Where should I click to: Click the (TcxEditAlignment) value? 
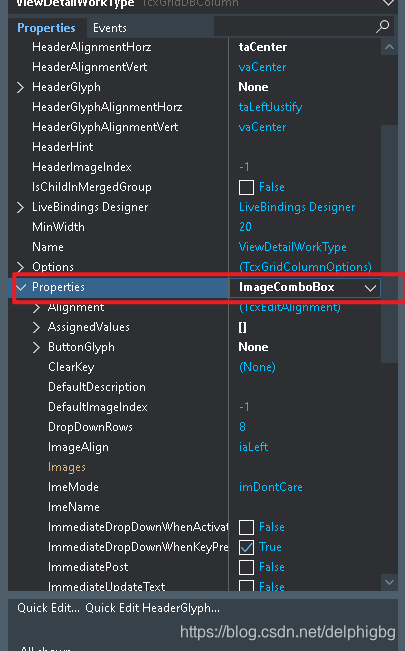(290, 307)
